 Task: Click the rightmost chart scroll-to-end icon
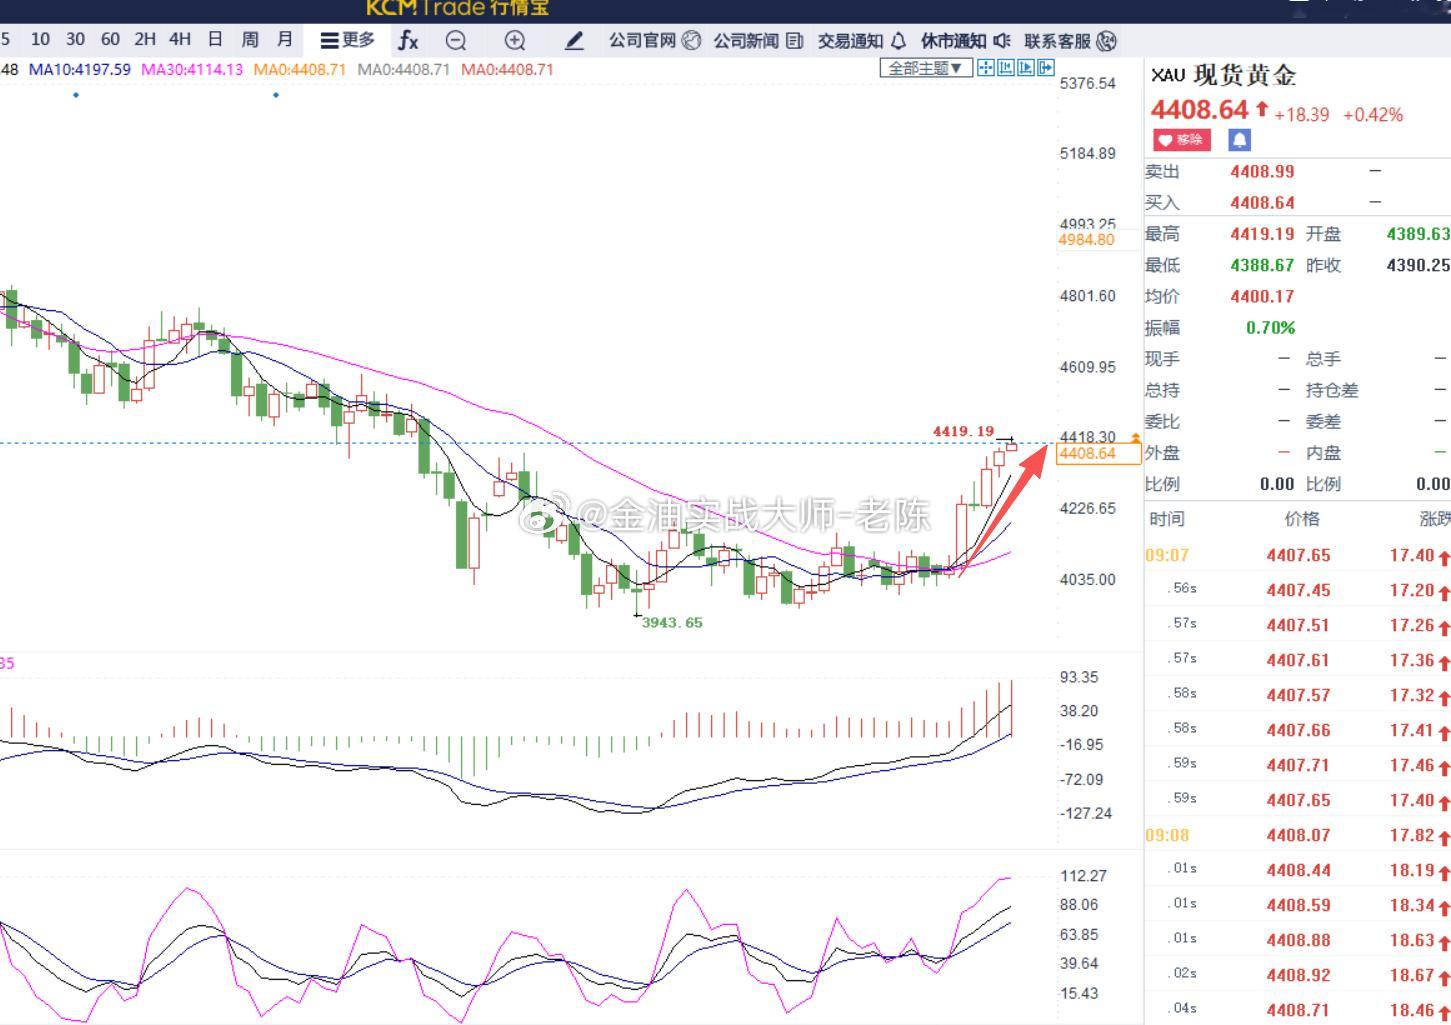point(1046,67)
